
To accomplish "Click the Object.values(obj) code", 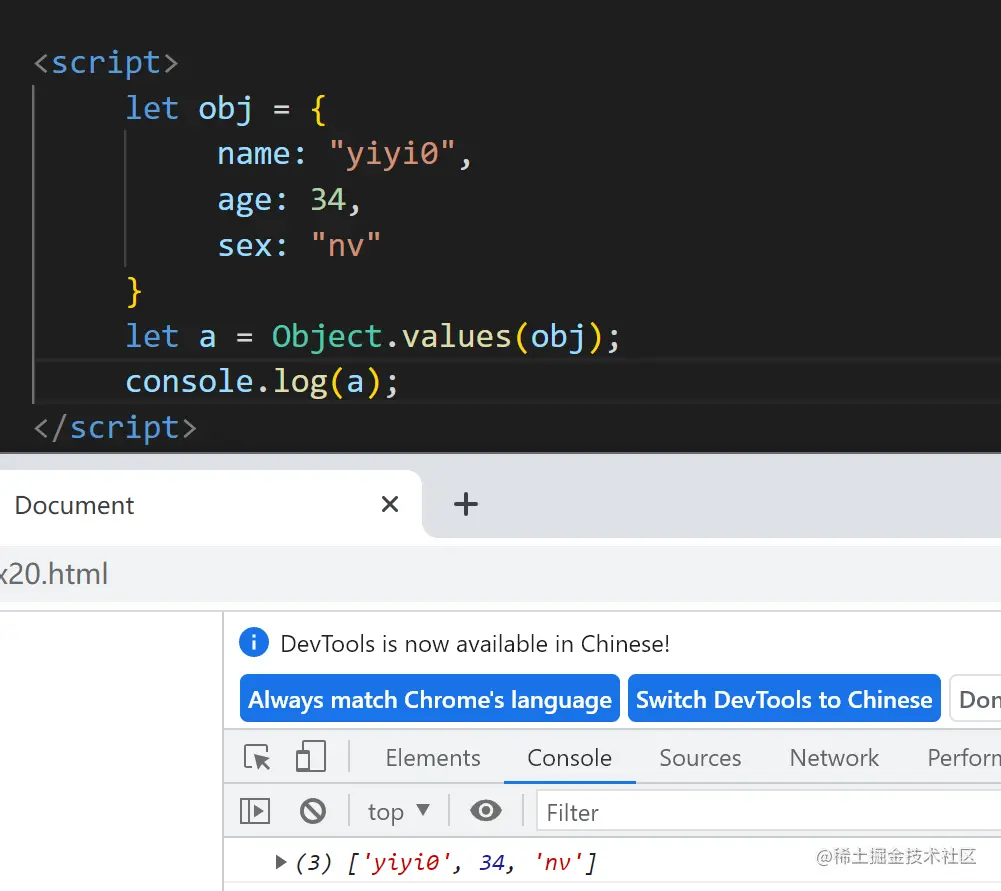I will point(437,336).
